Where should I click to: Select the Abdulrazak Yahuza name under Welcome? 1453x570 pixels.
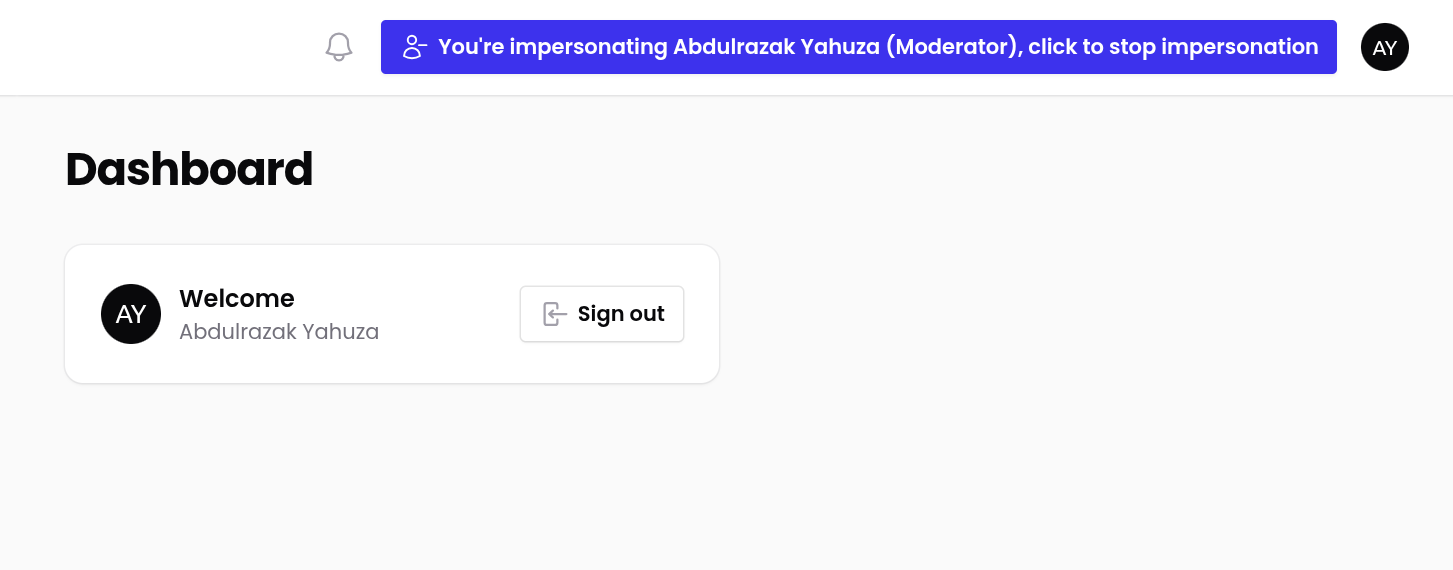click(279, 332)
